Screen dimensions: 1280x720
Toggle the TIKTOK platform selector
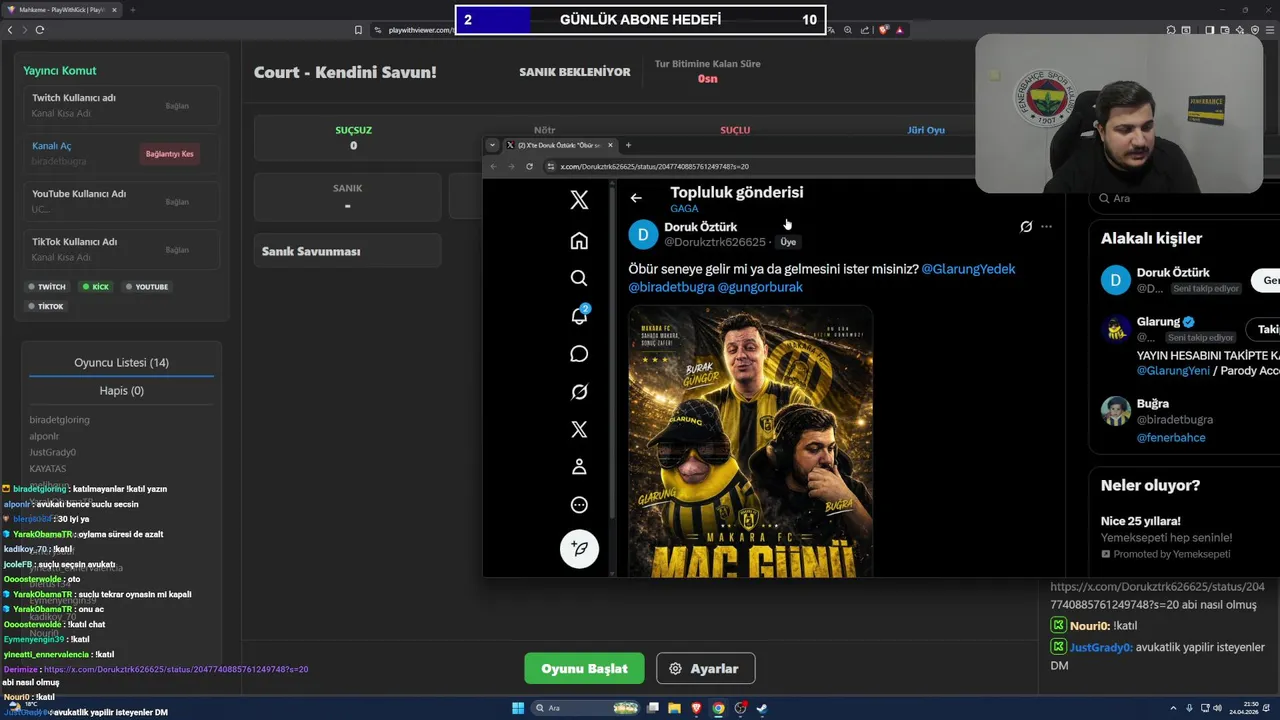click(46, 306)
